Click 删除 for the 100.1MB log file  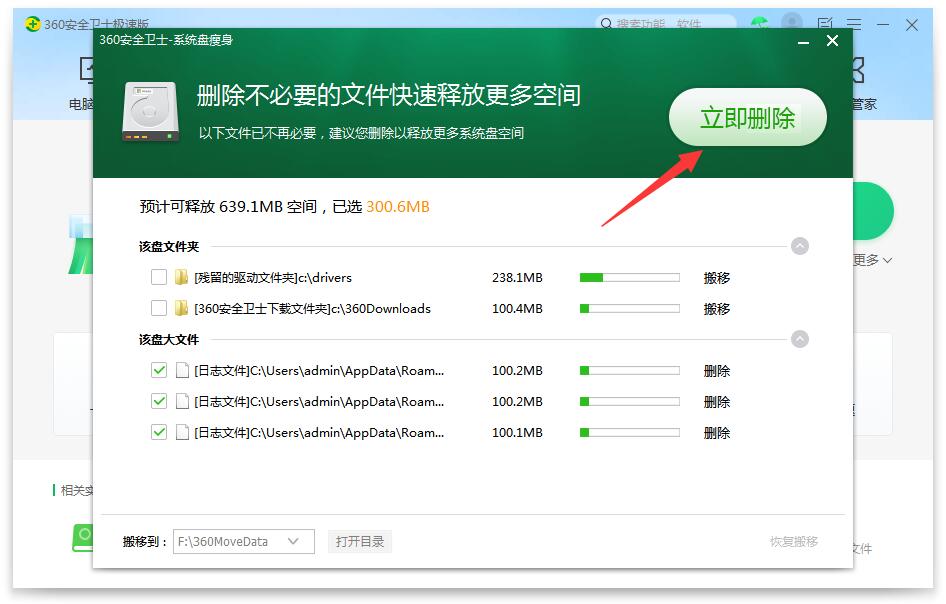717,433
